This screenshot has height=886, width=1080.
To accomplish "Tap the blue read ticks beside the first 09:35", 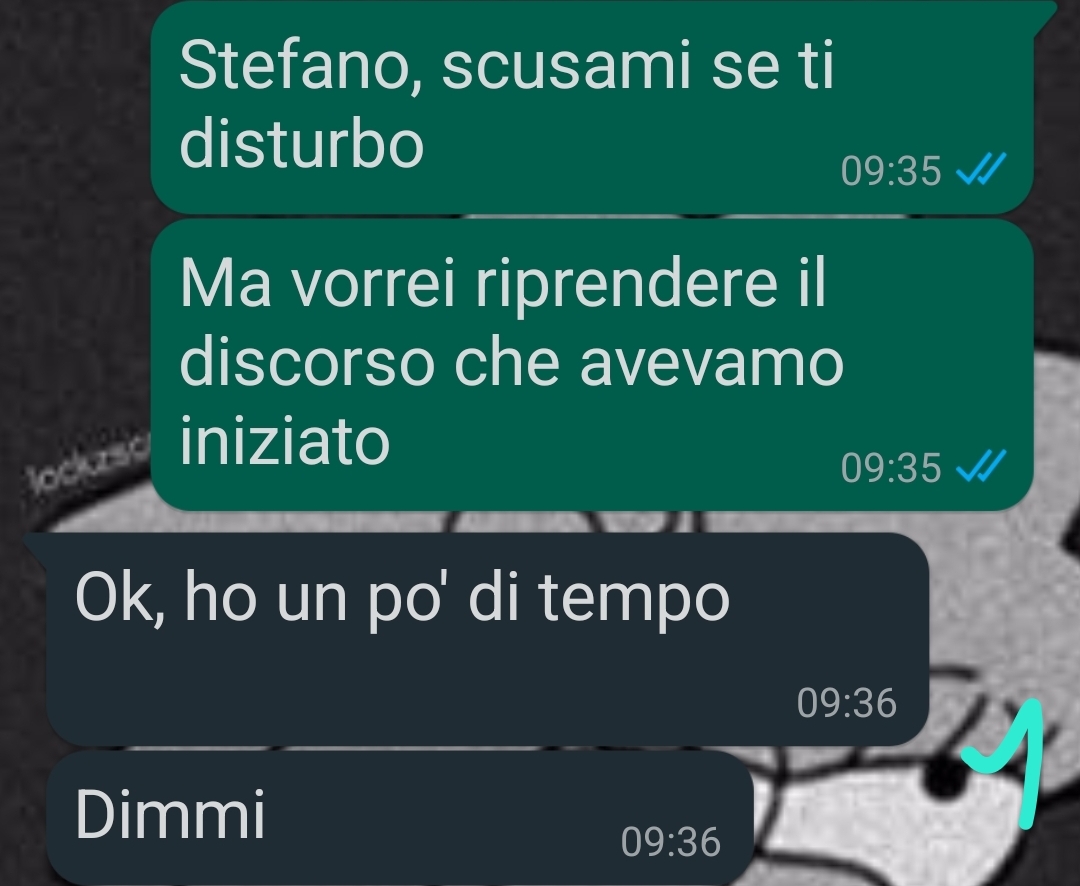I will click(x=982, y=169).
